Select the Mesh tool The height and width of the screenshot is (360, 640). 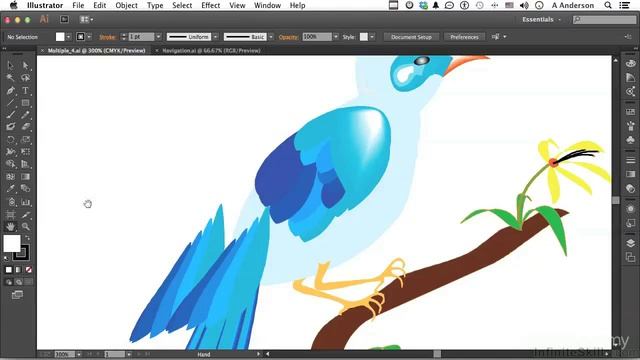tap(11, 177)
